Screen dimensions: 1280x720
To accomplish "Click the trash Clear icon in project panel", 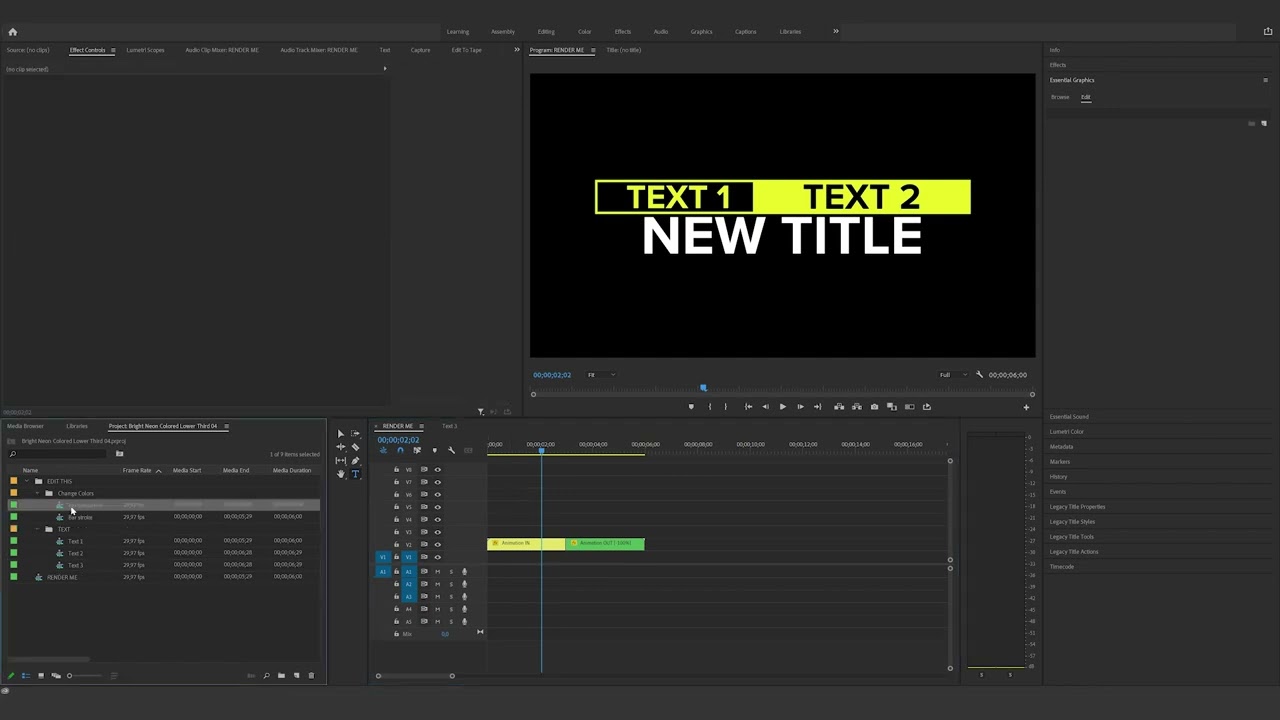I will coord(311,676).
